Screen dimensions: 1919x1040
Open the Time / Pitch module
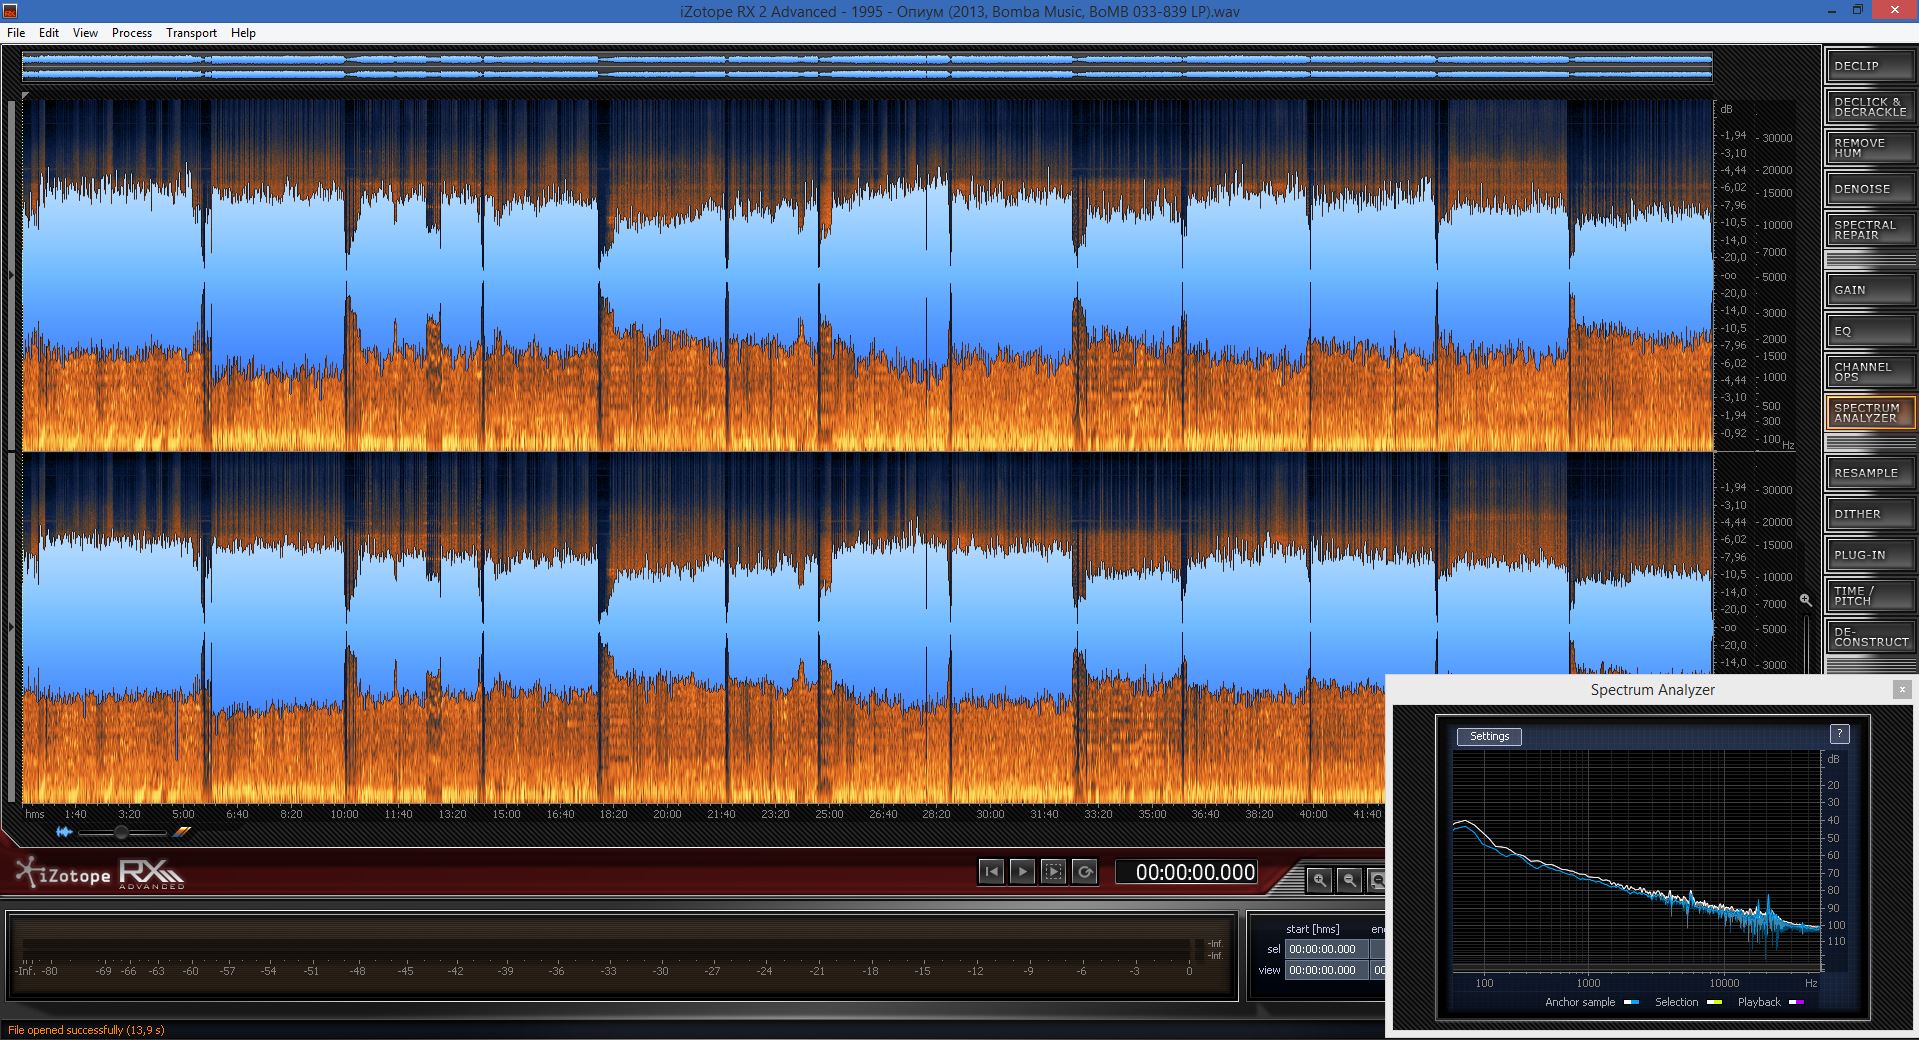click(1869, 595)
